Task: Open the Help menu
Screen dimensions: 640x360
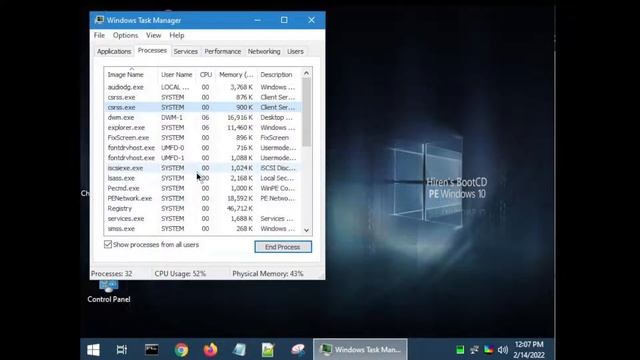Action: tap(177, 36)
